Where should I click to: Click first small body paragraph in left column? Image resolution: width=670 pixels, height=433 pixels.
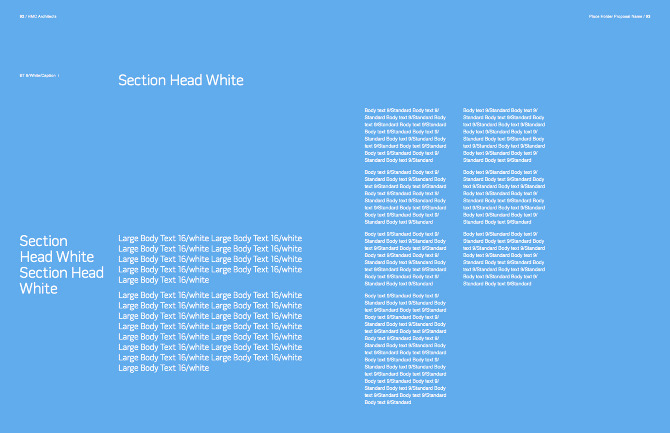point(405,134)
